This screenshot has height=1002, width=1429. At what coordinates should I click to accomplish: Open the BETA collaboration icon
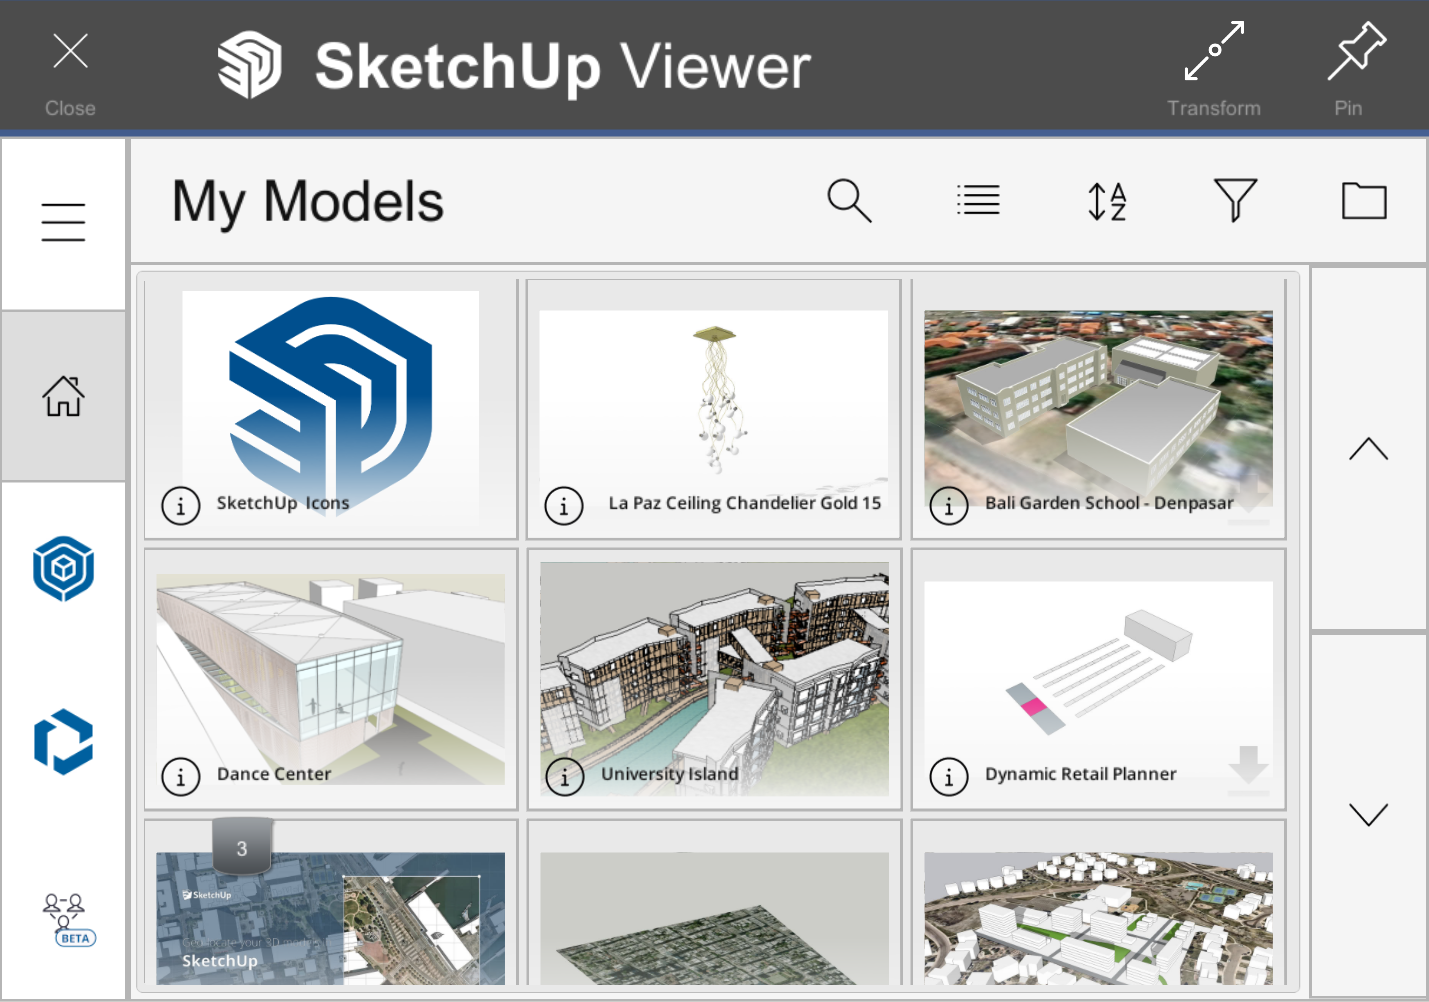(x=67, y=919)
